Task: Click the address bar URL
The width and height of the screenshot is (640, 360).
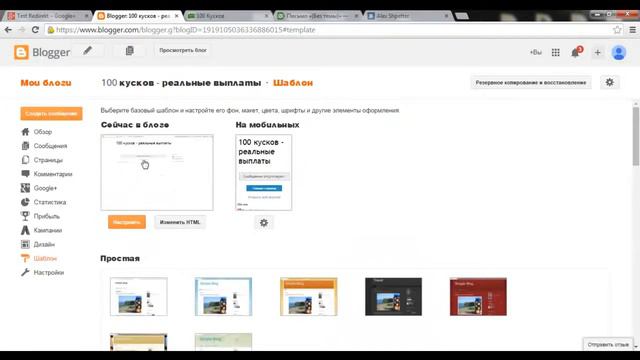Action: point(186,30)
